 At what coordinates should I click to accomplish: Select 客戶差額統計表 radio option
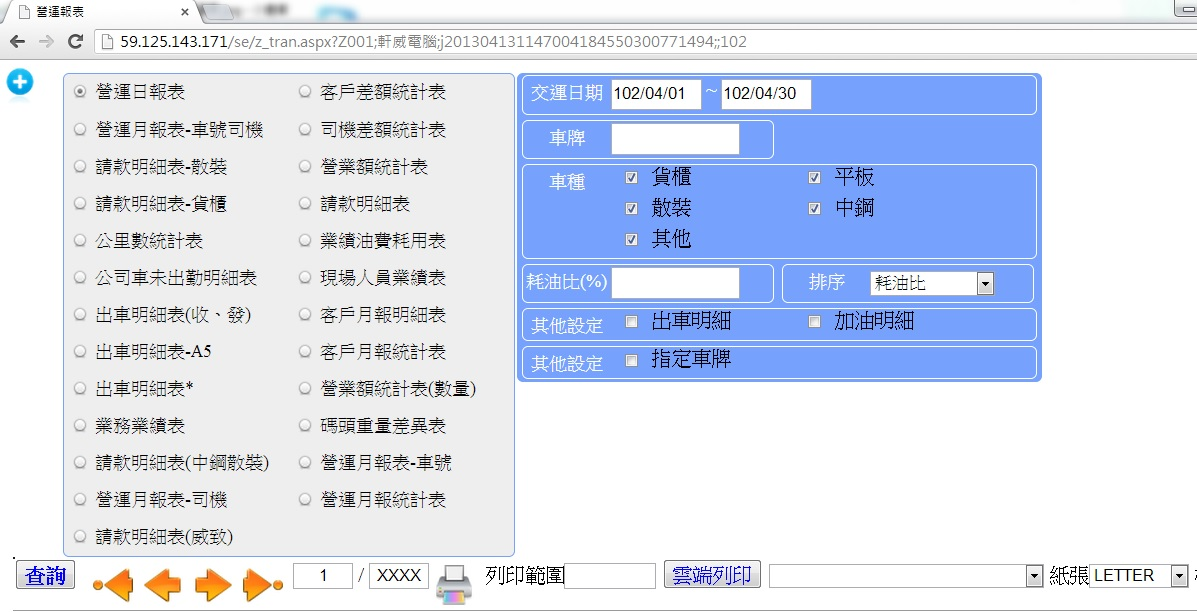(x=305, y=92)
